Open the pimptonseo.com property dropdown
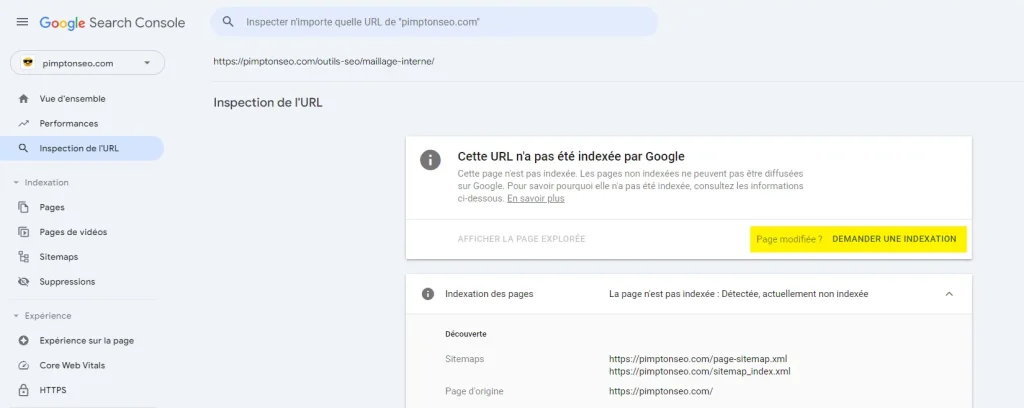The width and height of the screenshot is (1024, 408). click(x=88, y=63)
